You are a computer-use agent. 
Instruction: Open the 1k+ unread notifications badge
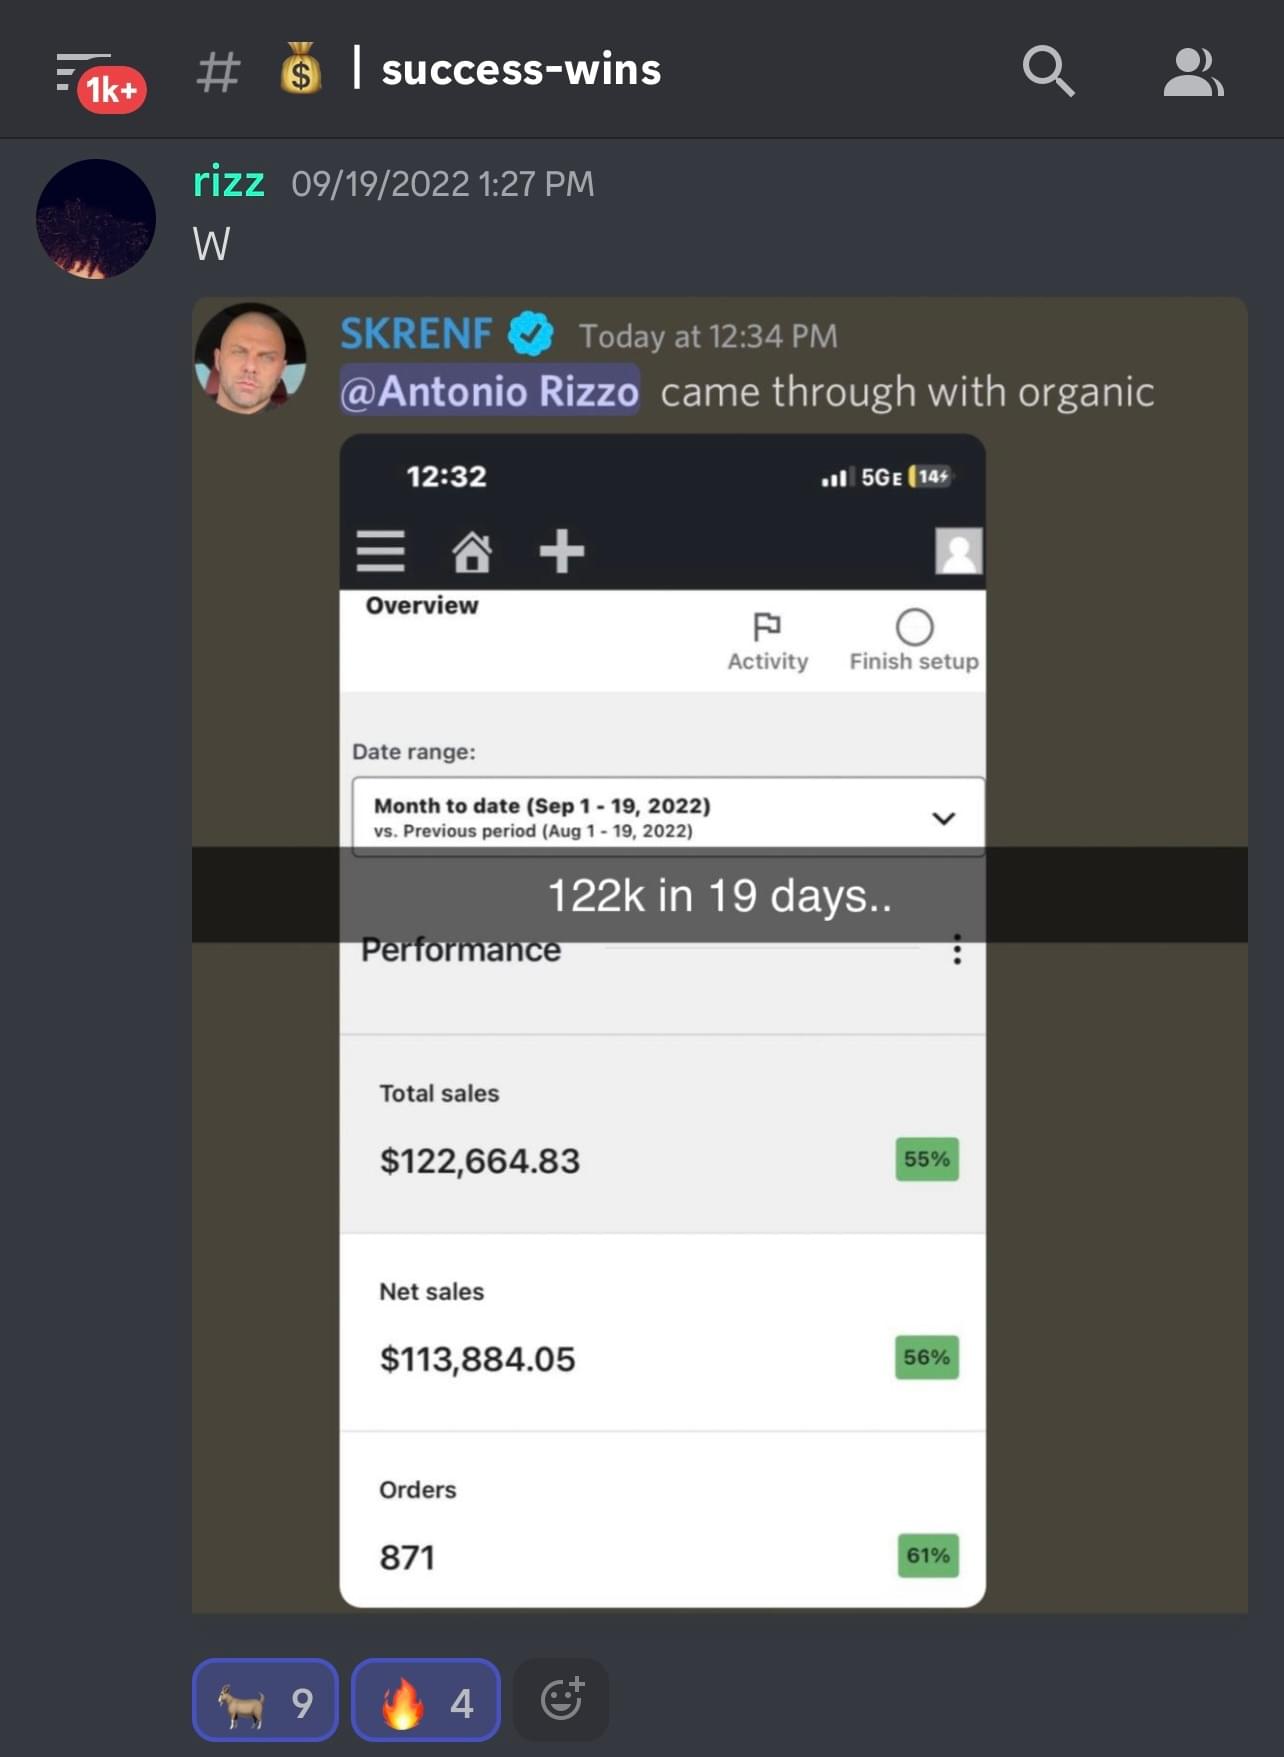point(112,91)
